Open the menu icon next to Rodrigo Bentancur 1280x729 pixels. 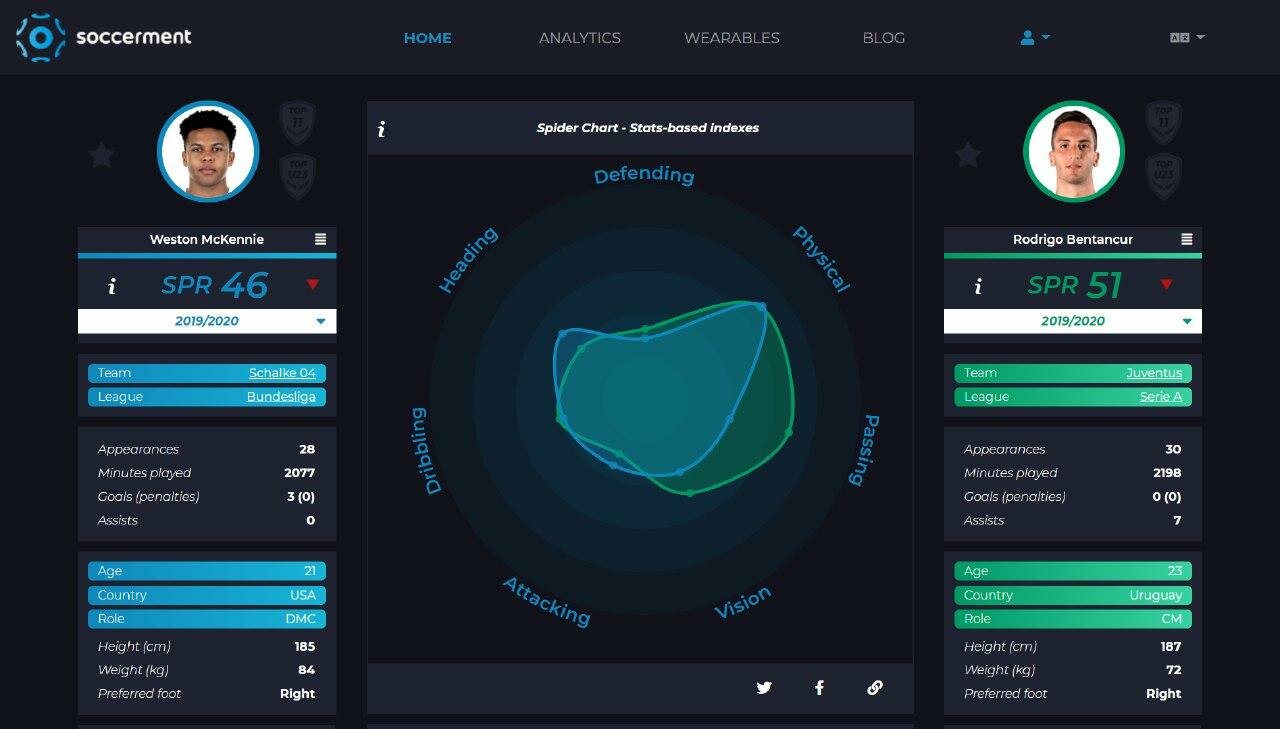tap(1186, 239)
